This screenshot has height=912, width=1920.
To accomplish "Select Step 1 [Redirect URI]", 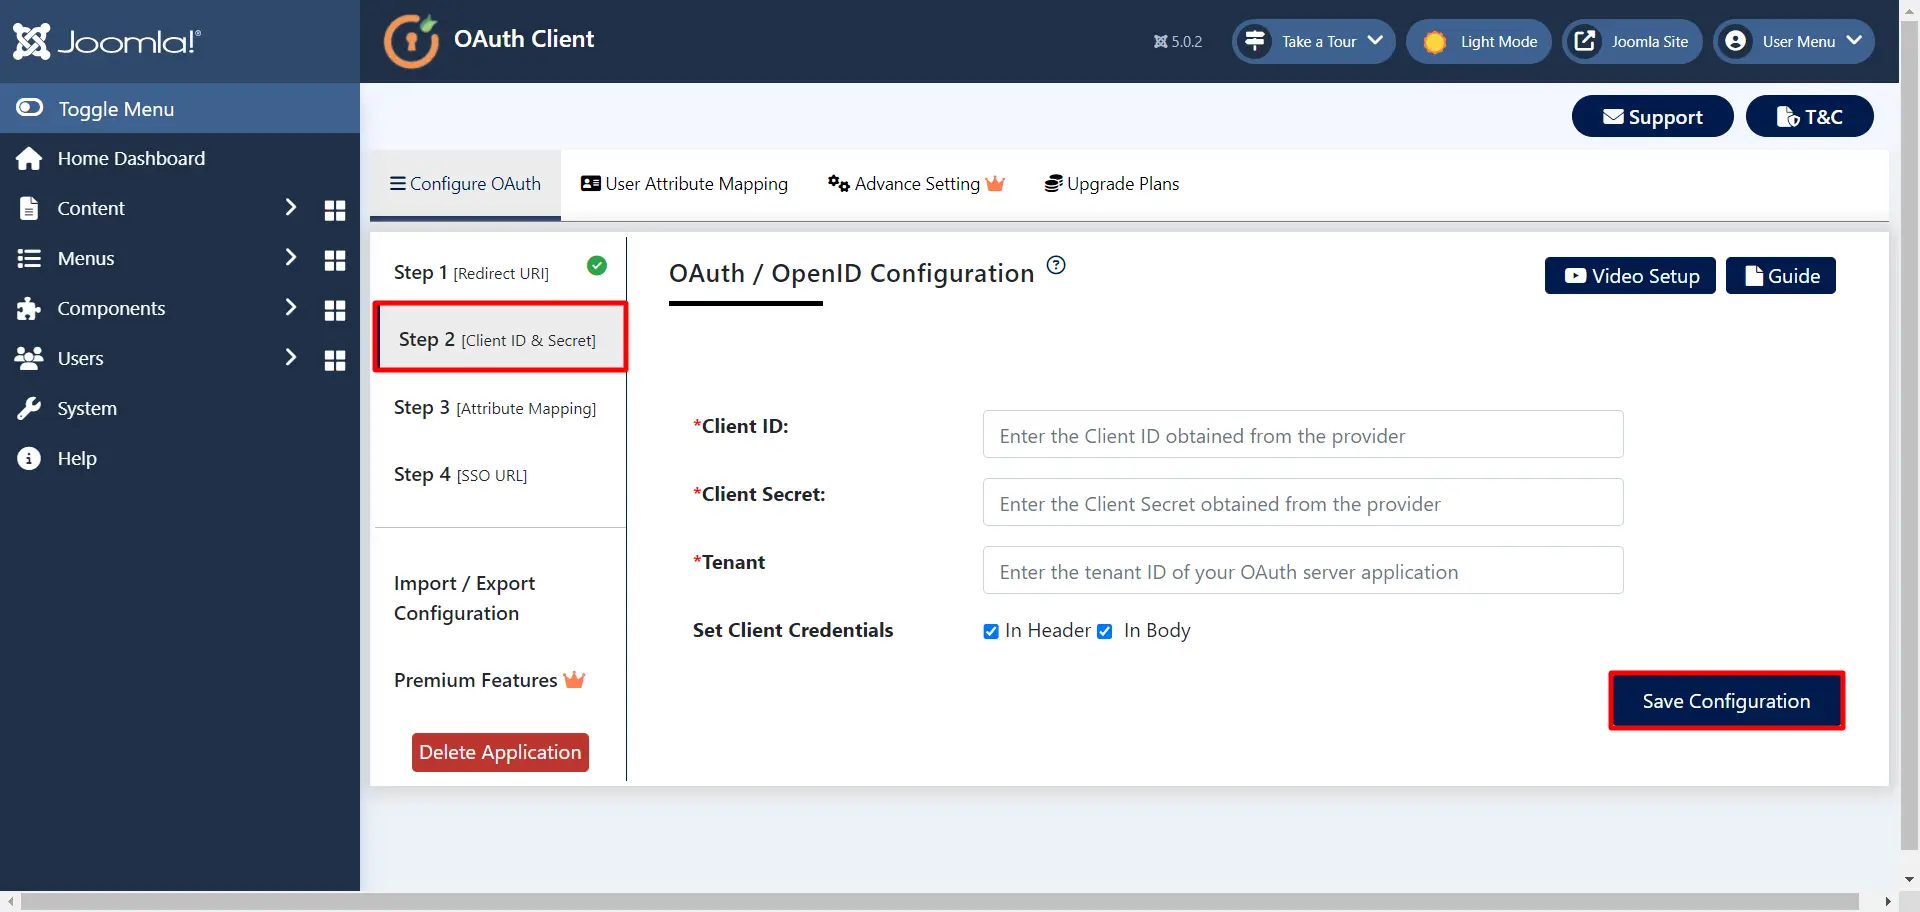I will point(500,271).
